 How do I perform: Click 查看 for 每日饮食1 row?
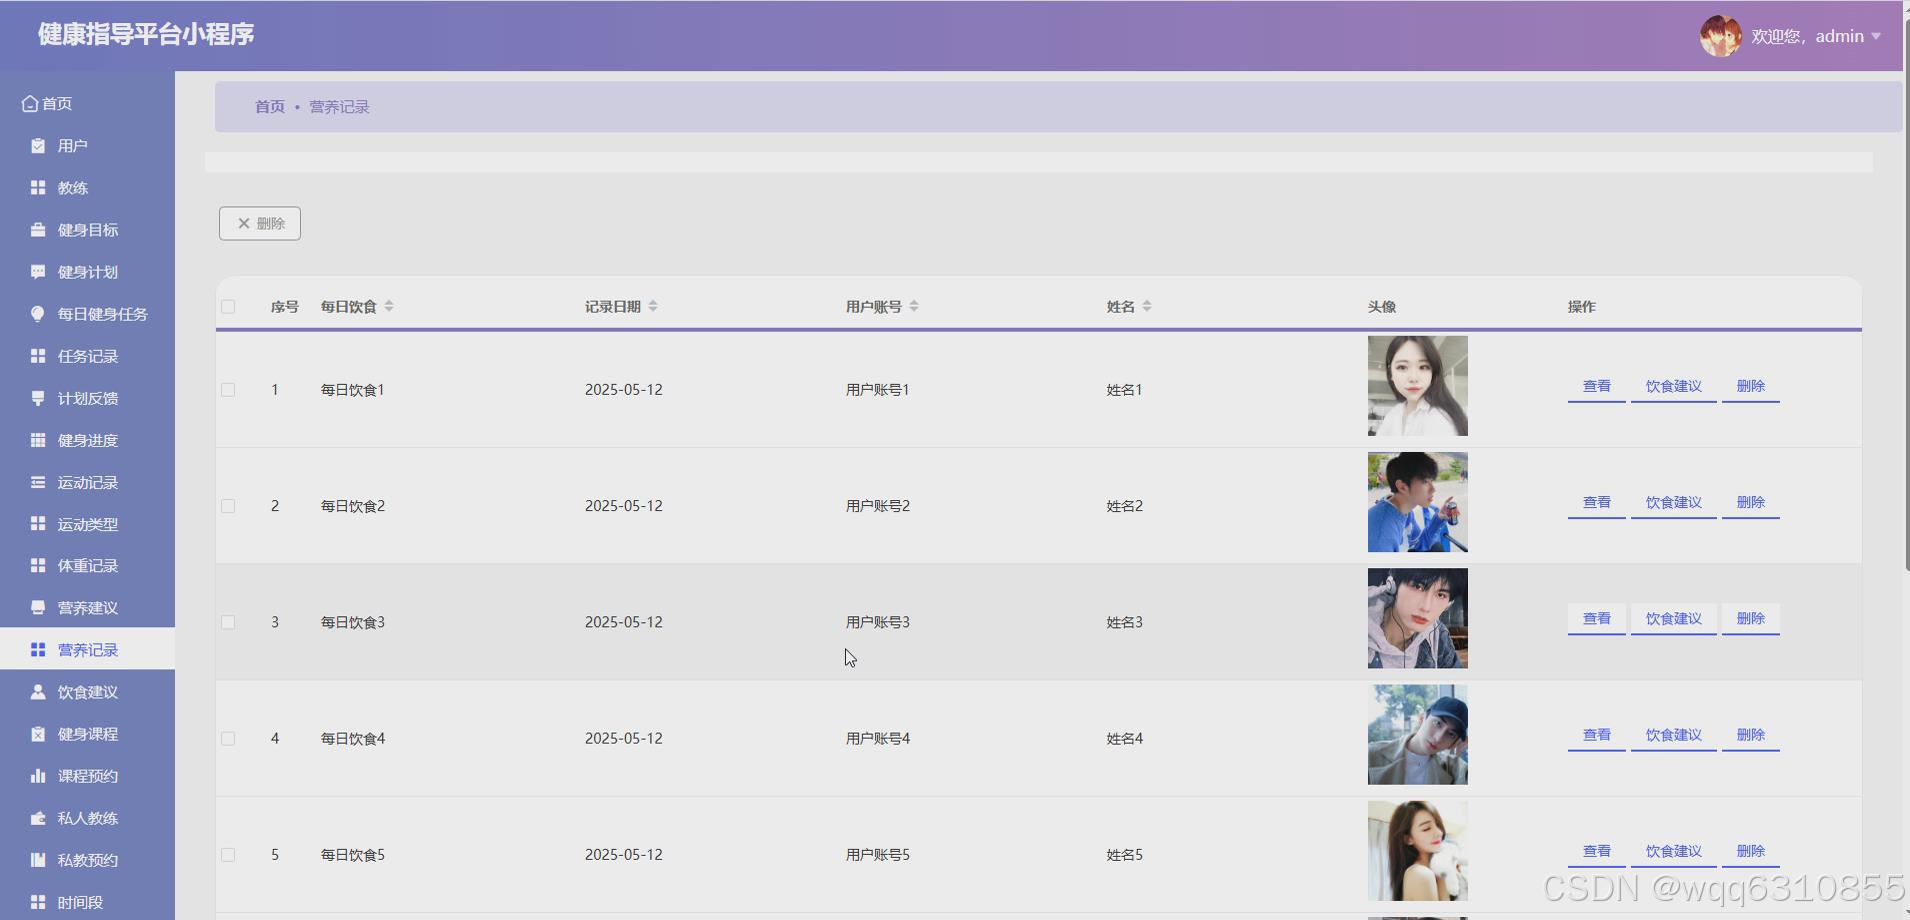click(x=1597, y=386)
